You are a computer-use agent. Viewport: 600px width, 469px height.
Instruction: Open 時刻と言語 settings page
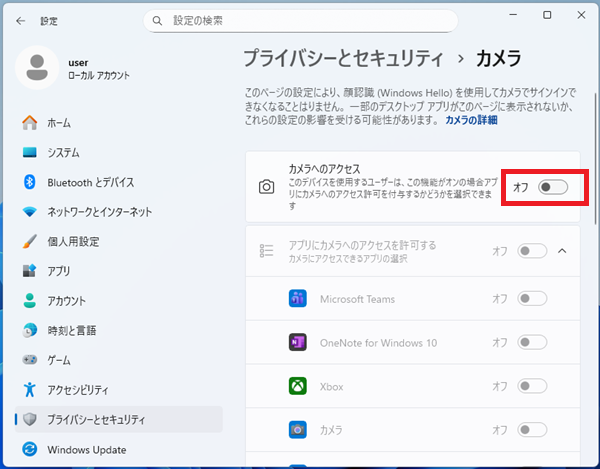pyautogui.click(x=119, y=330)
